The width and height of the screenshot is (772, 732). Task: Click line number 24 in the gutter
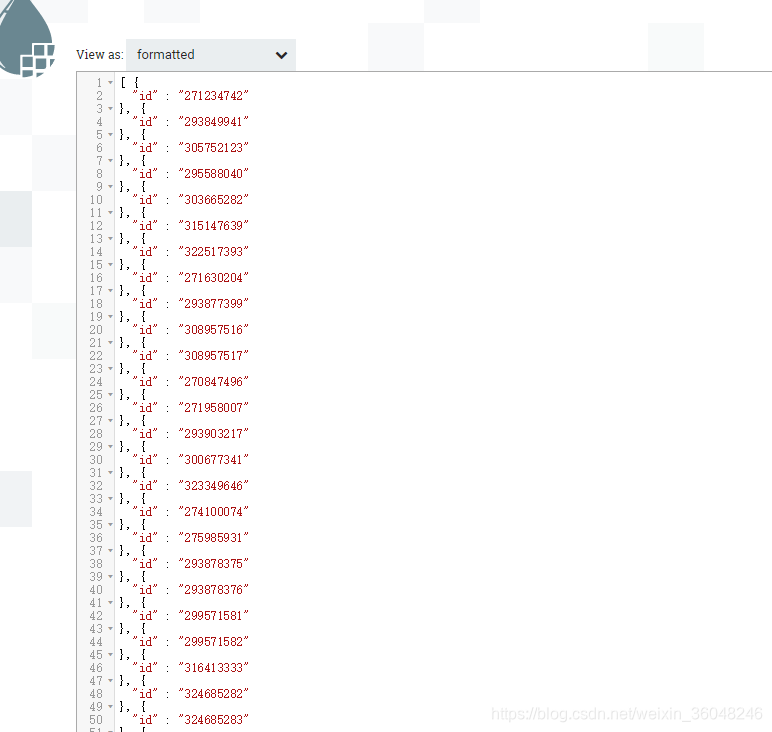(x=96, y=382)
